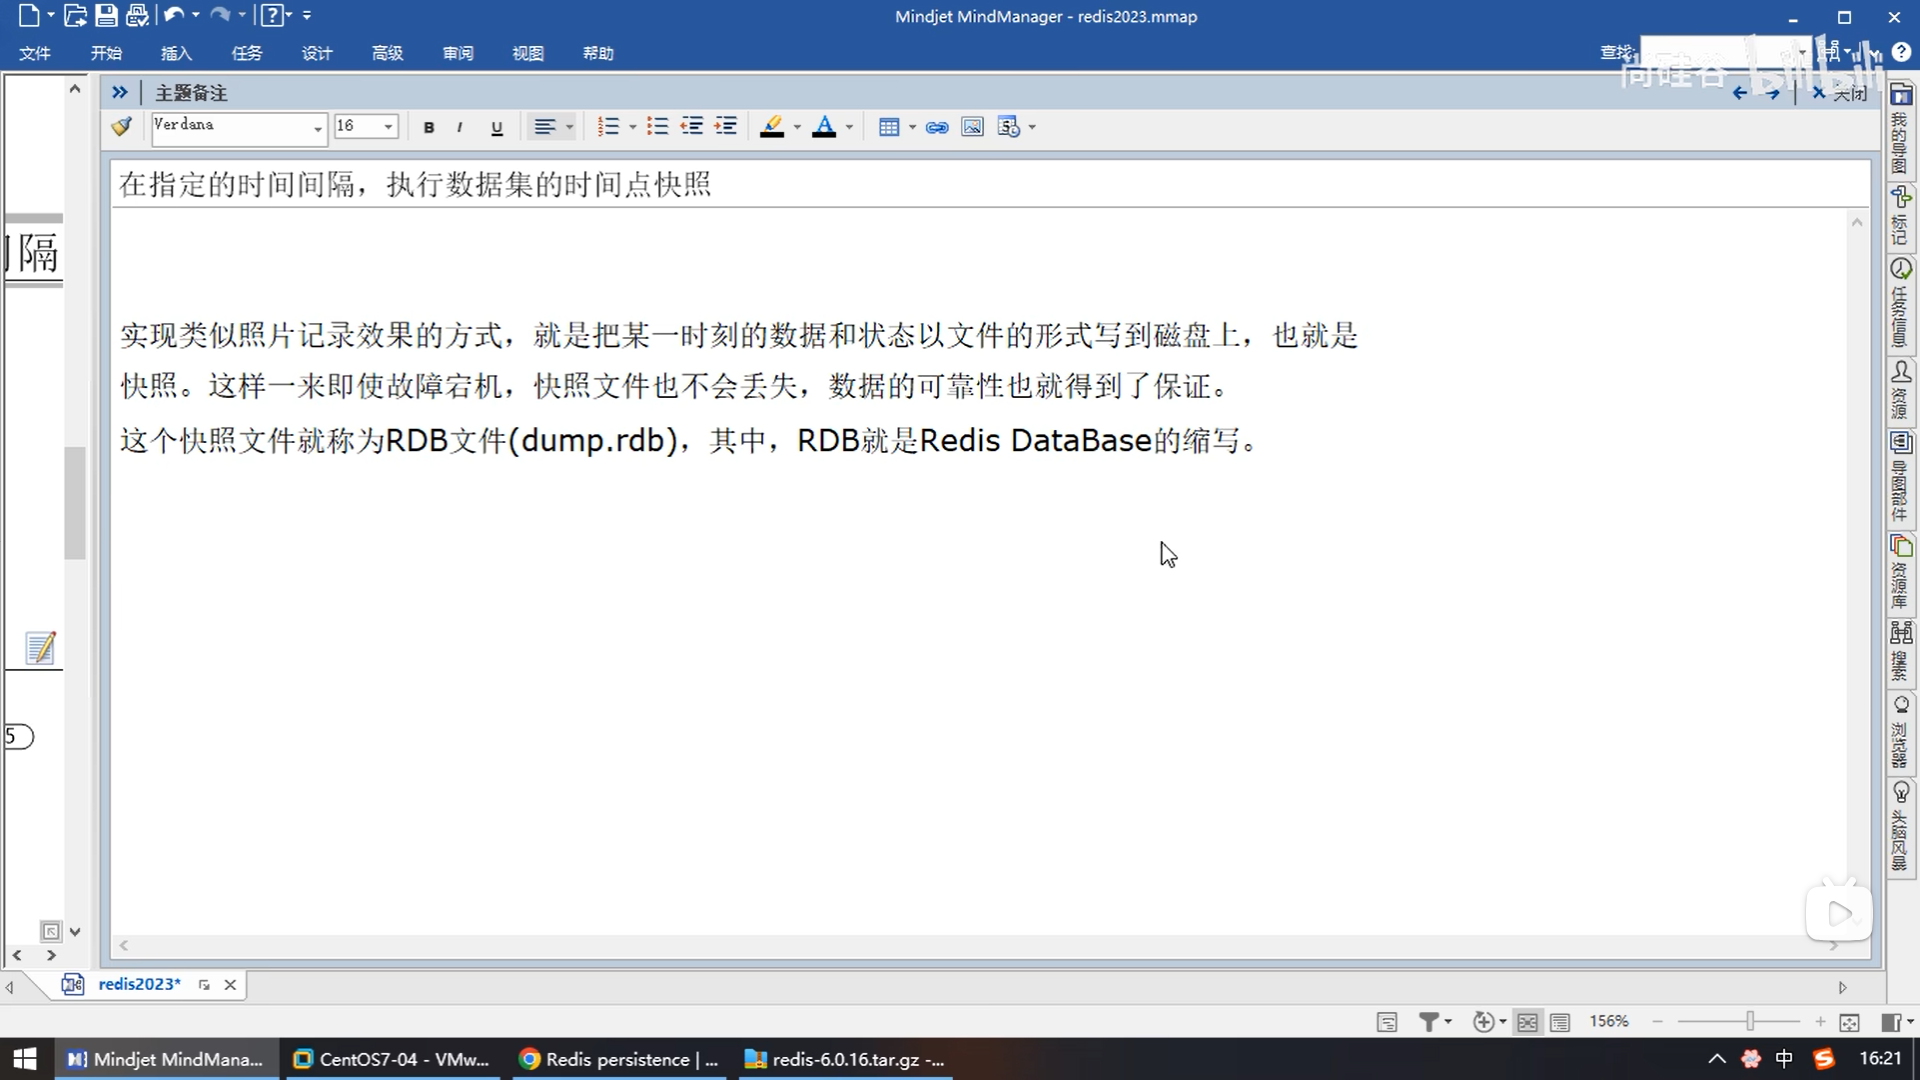Open the Verdana font dropdown
Screen dimensions: 1920x1080
[318, 128]
